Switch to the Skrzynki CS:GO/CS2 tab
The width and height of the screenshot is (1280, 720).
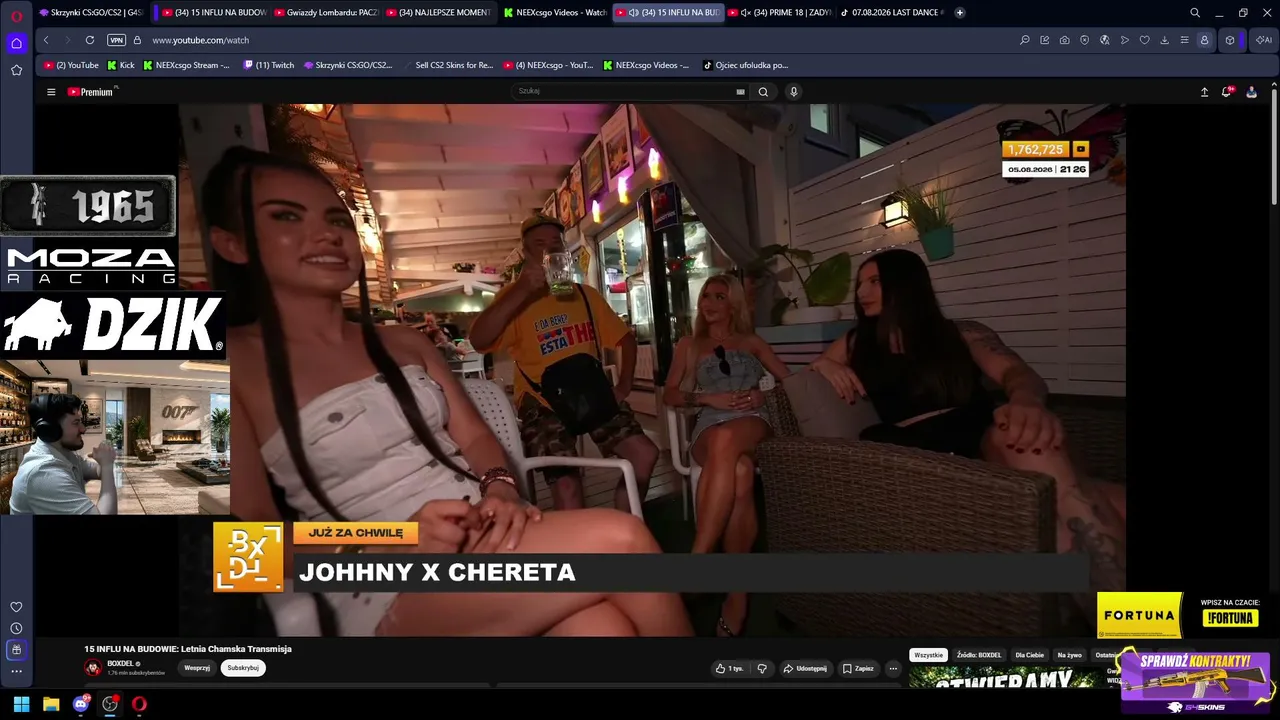[x=91, y=13]
